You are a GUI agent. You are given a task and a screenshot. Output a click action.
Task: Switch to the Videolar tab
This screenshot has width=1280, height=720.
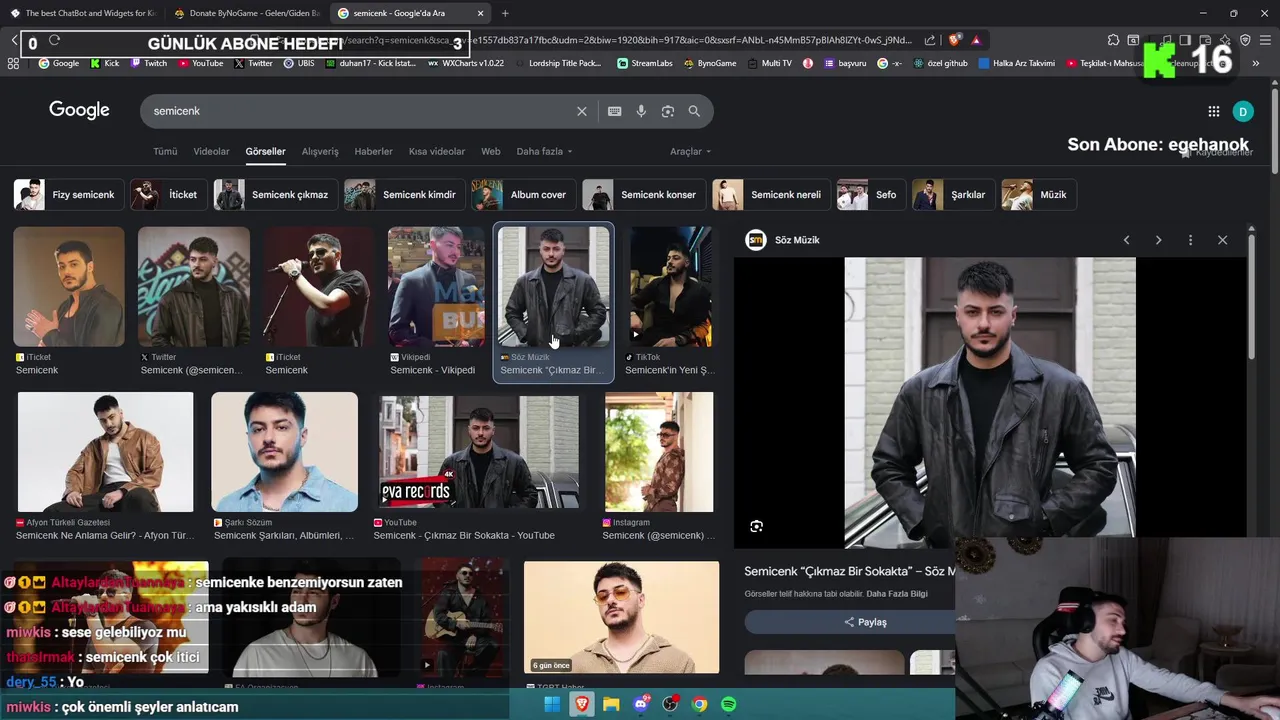211,151
